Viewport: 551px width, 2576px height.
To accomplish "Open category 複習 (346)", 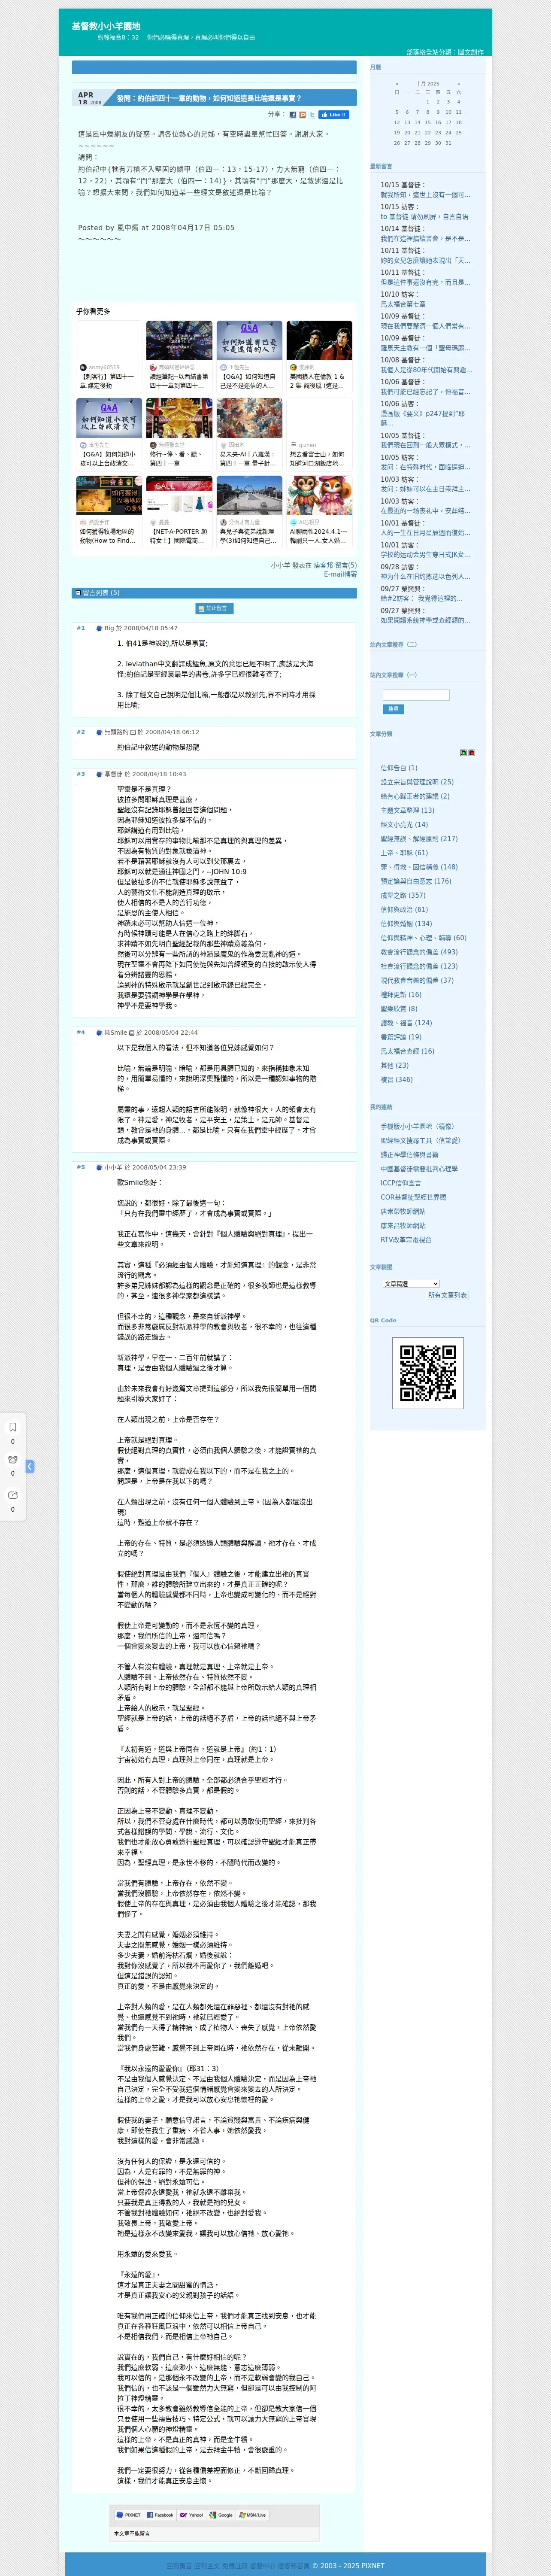I will [396, 1080].
